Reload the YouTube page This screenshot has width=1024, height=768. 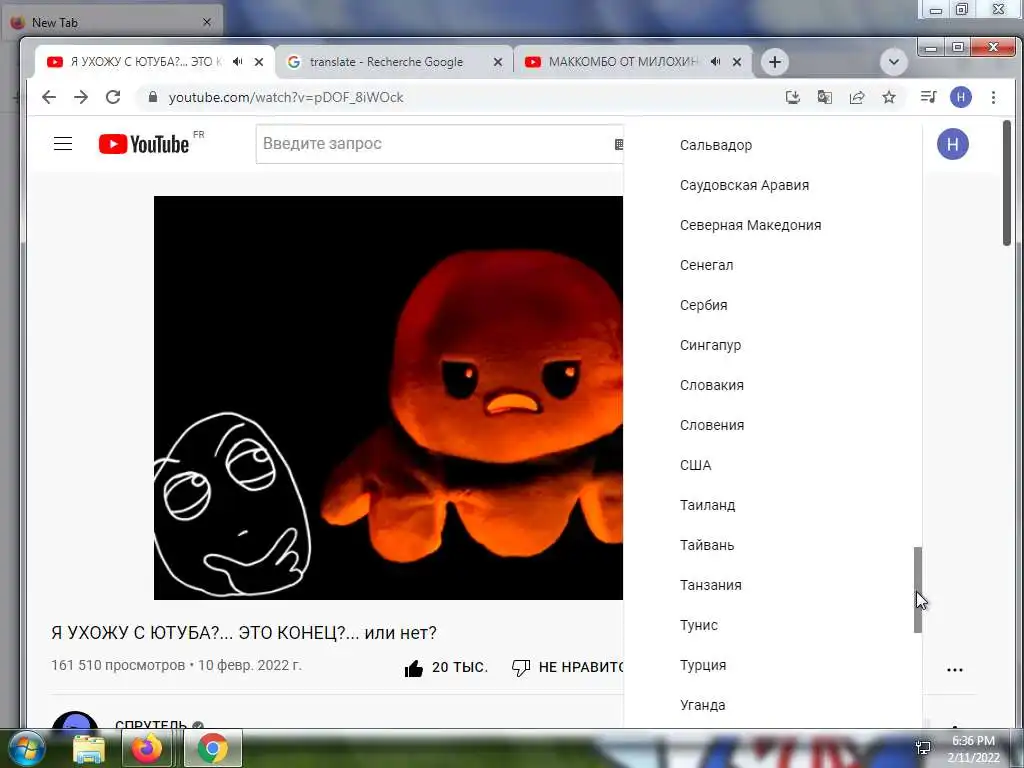pos(113,97)
